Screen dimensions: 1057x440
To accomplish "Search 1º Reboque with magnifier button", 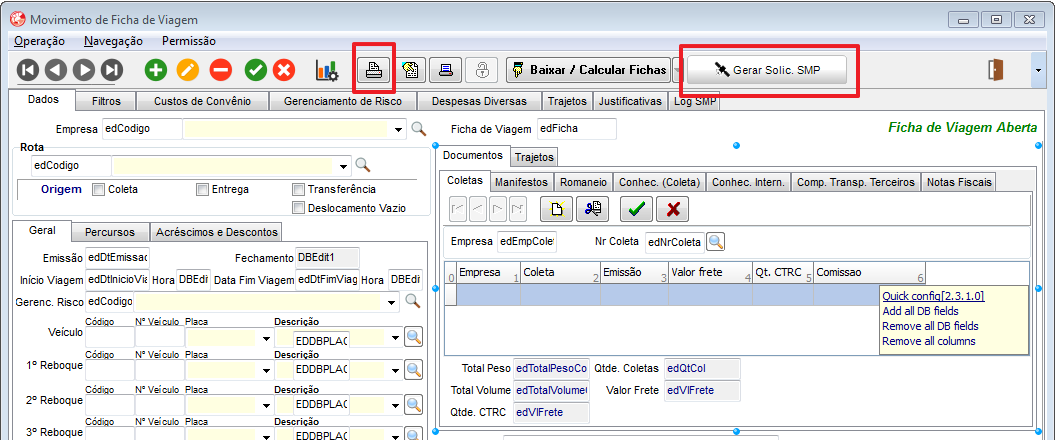I will point(413,369).
